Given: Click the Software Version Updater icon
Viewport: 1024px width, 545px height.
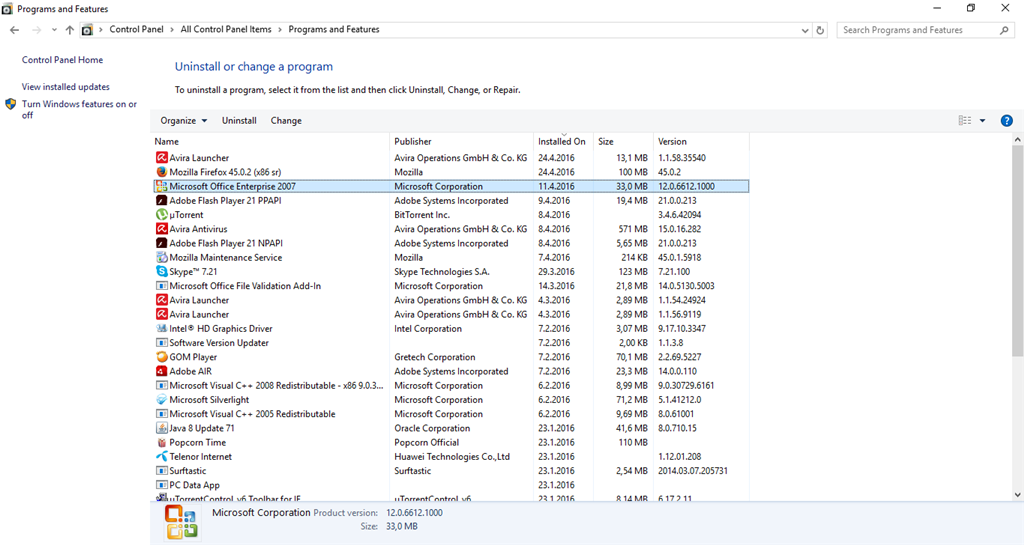Looking at the screenshot, I should pyautogui.click(x=161, y=343).
